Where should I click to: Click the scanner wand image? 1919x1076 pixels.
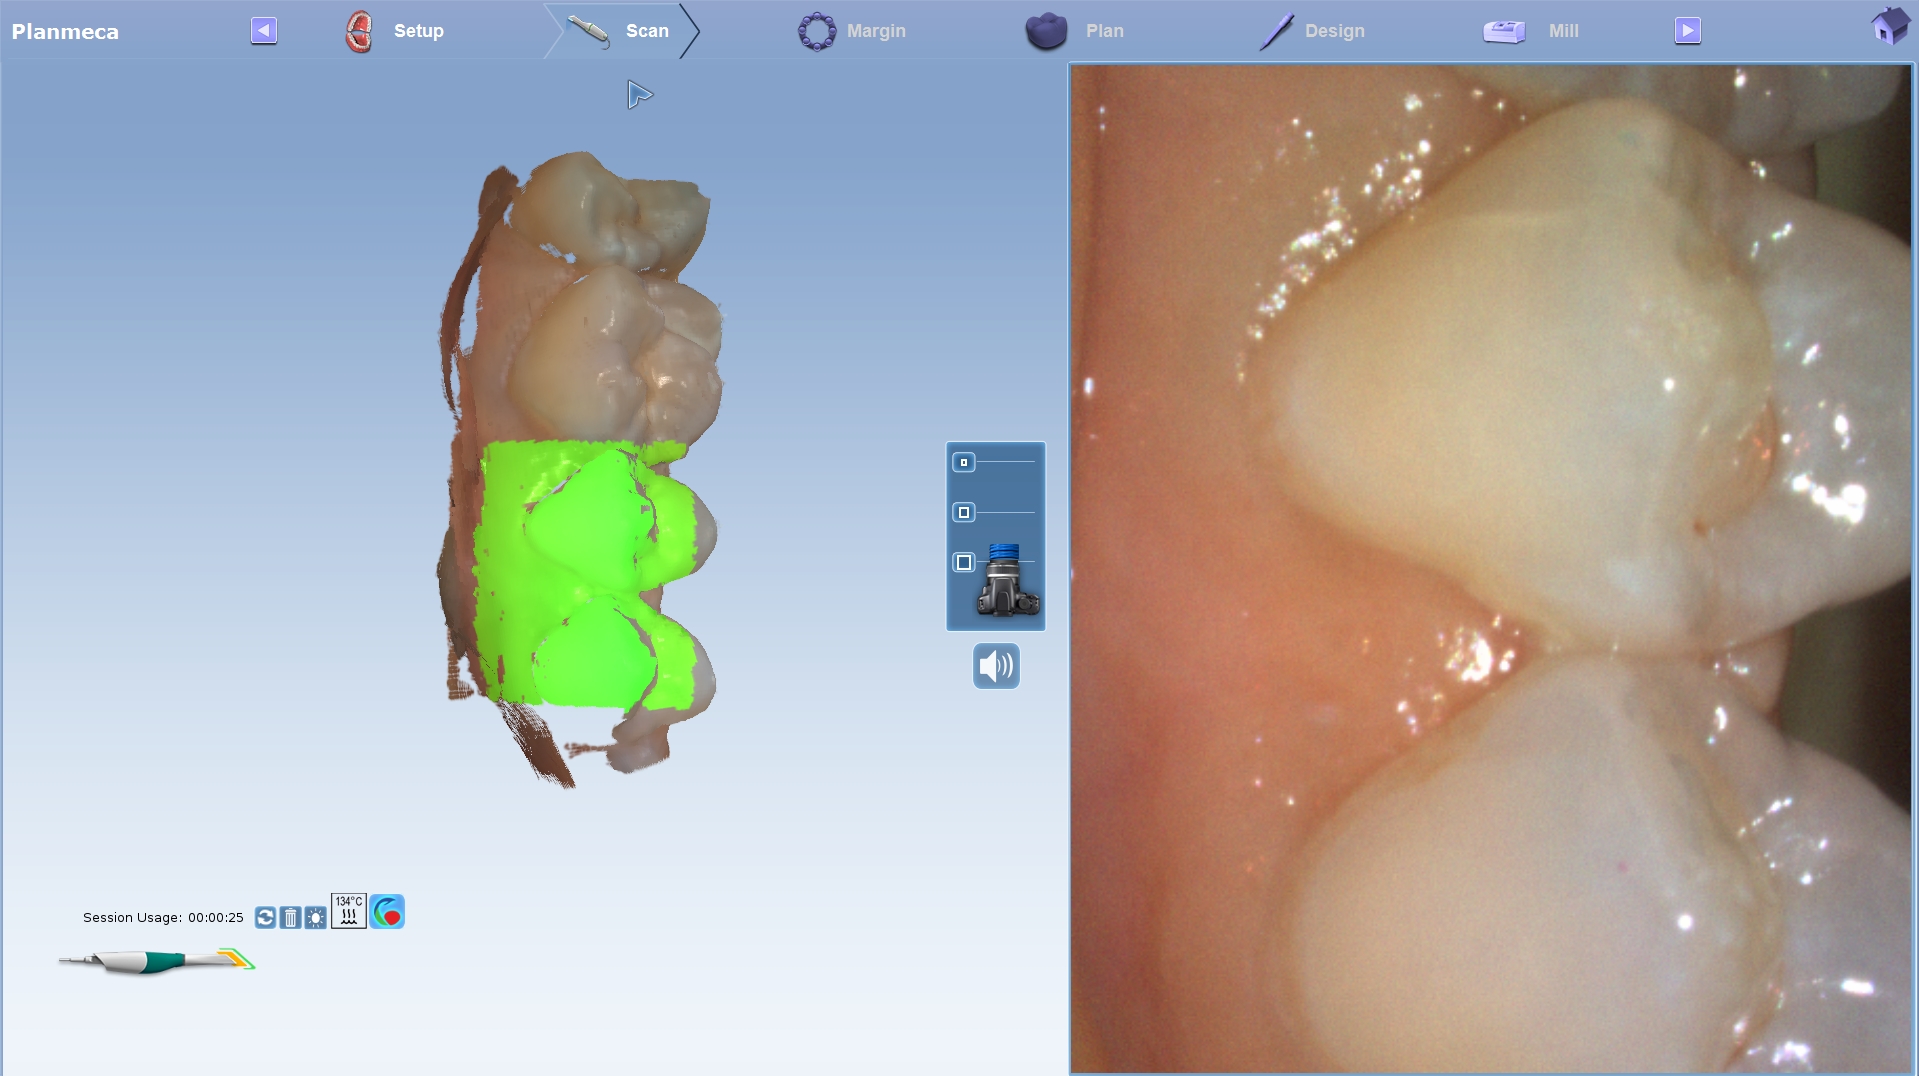coord(157,961)
